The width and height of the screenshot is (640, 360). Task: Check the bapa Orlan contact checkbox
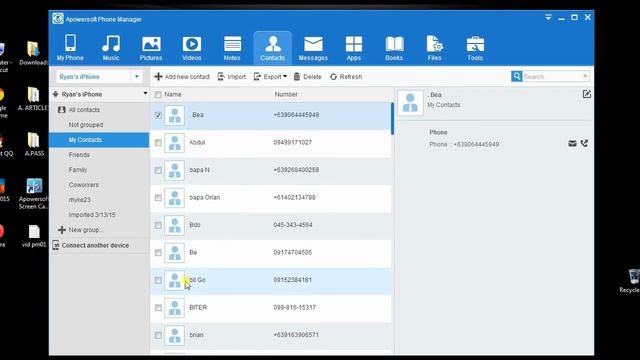[x=158, y=198]
